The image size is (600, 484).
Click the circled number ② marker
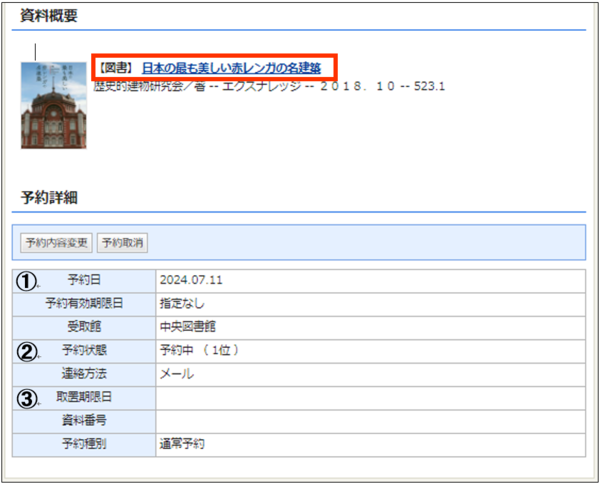[x=28, y=351]
